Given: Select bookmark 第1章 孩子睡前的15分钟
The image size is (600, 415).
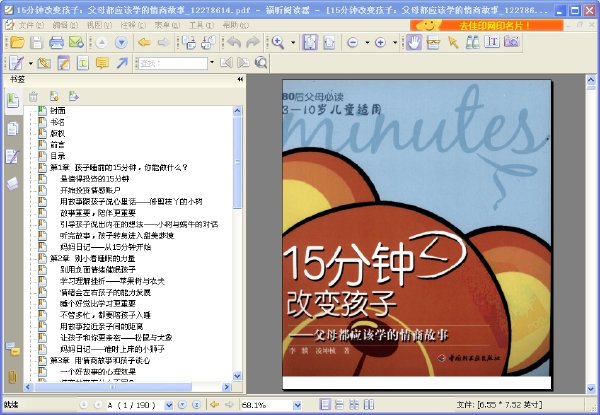Looking at the screenshot, I should point(119,167).
